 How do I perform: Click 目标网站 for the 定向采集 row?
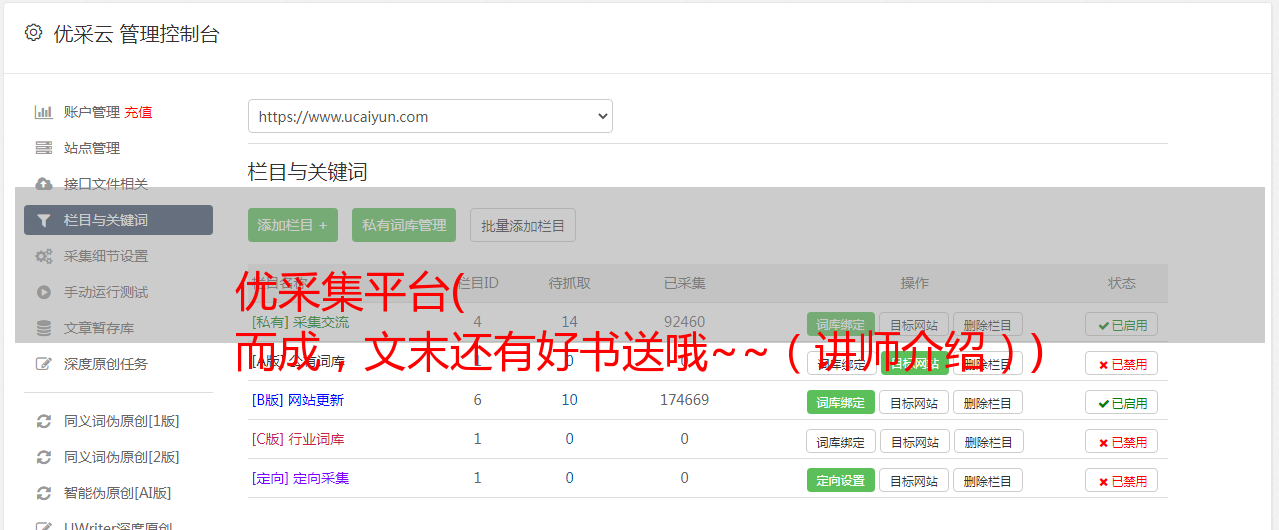point(914,480)
